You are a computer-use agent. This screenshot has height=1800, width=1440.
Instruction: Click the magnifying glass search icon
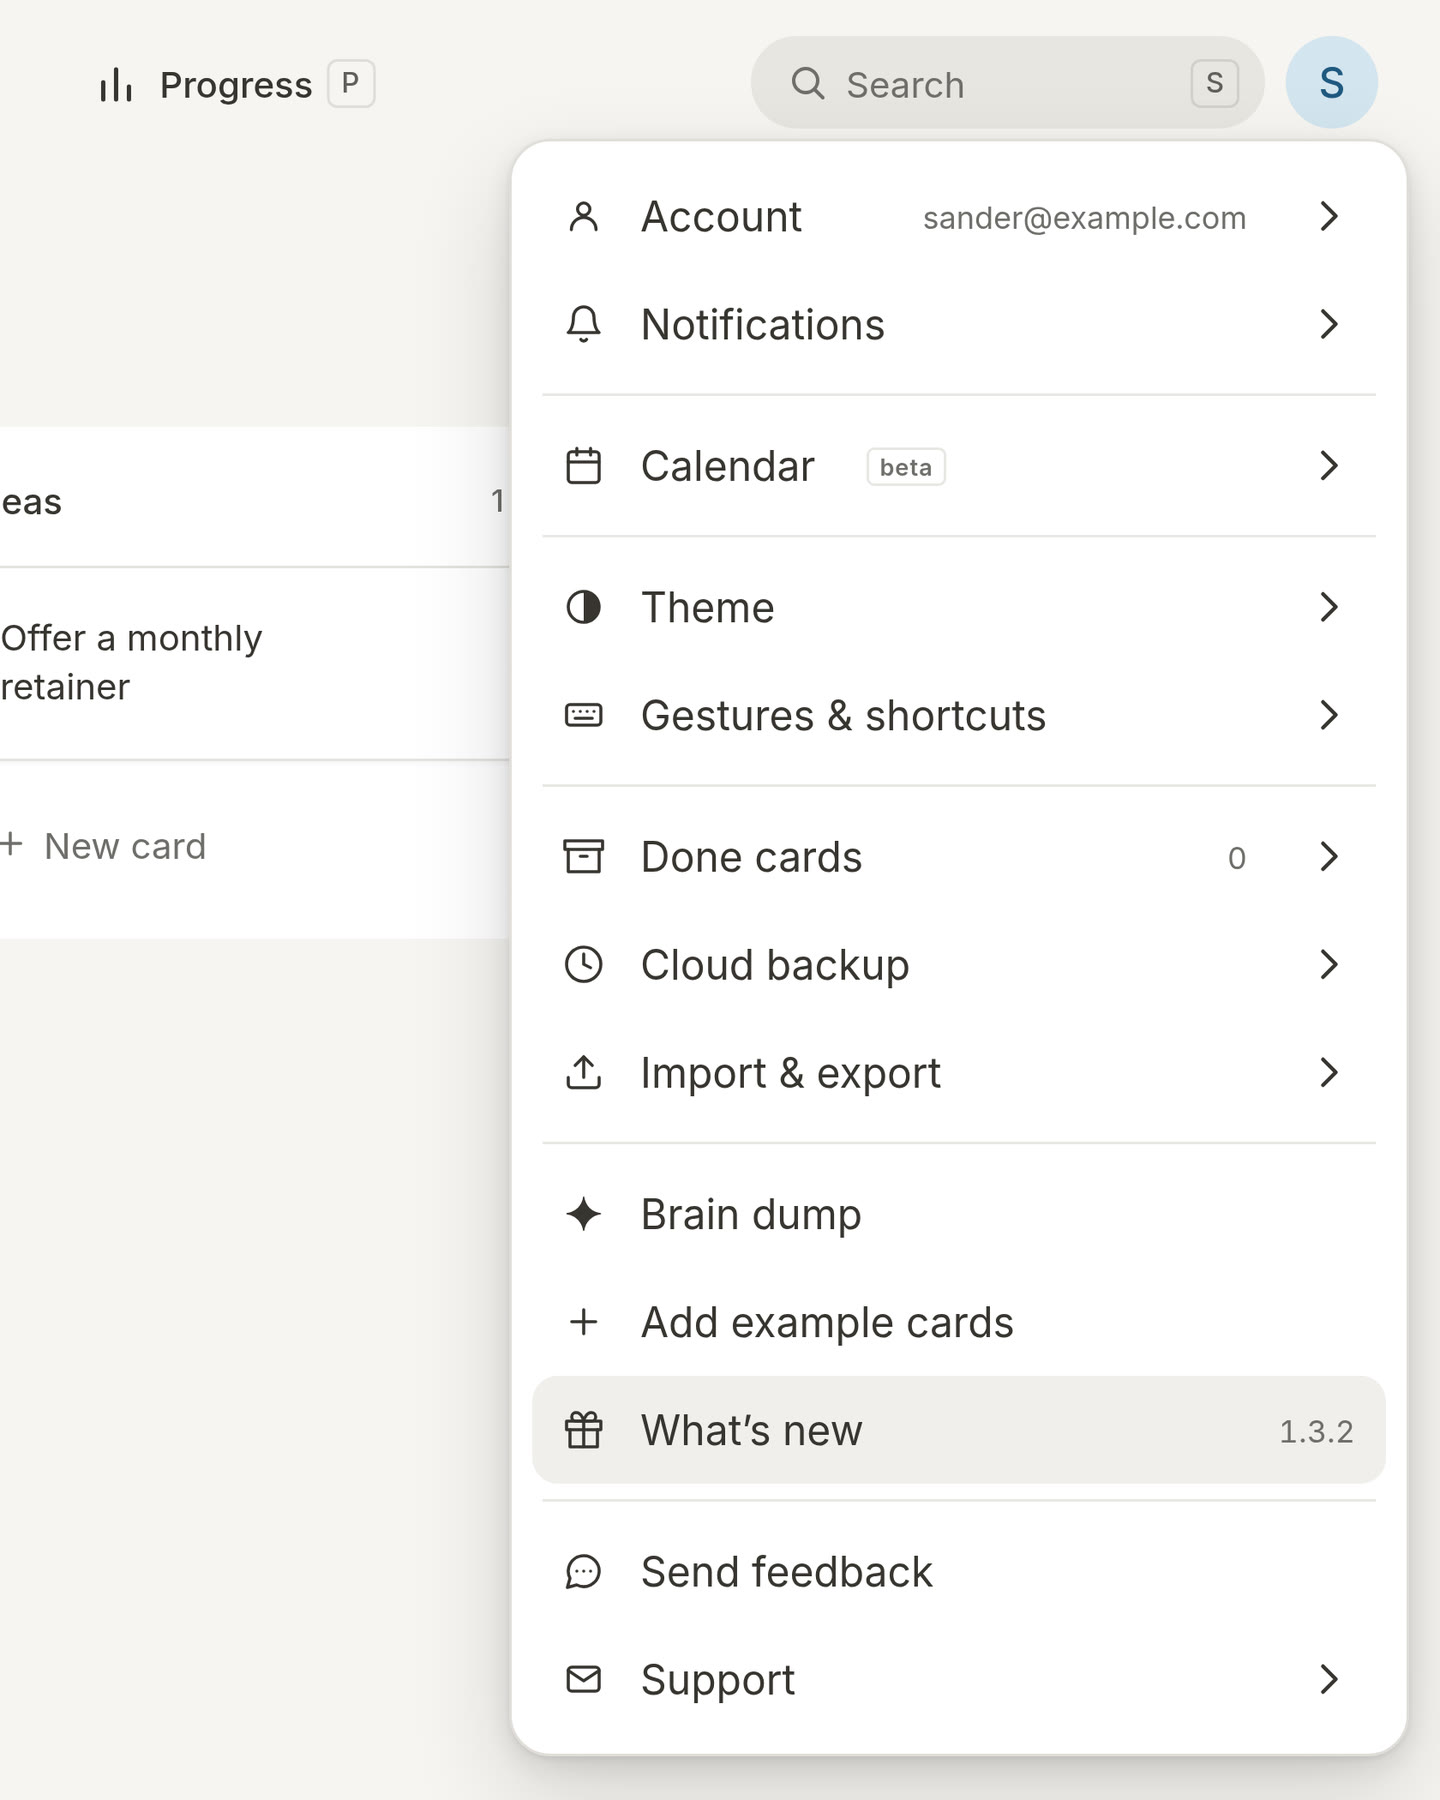(x=808, y=83)
